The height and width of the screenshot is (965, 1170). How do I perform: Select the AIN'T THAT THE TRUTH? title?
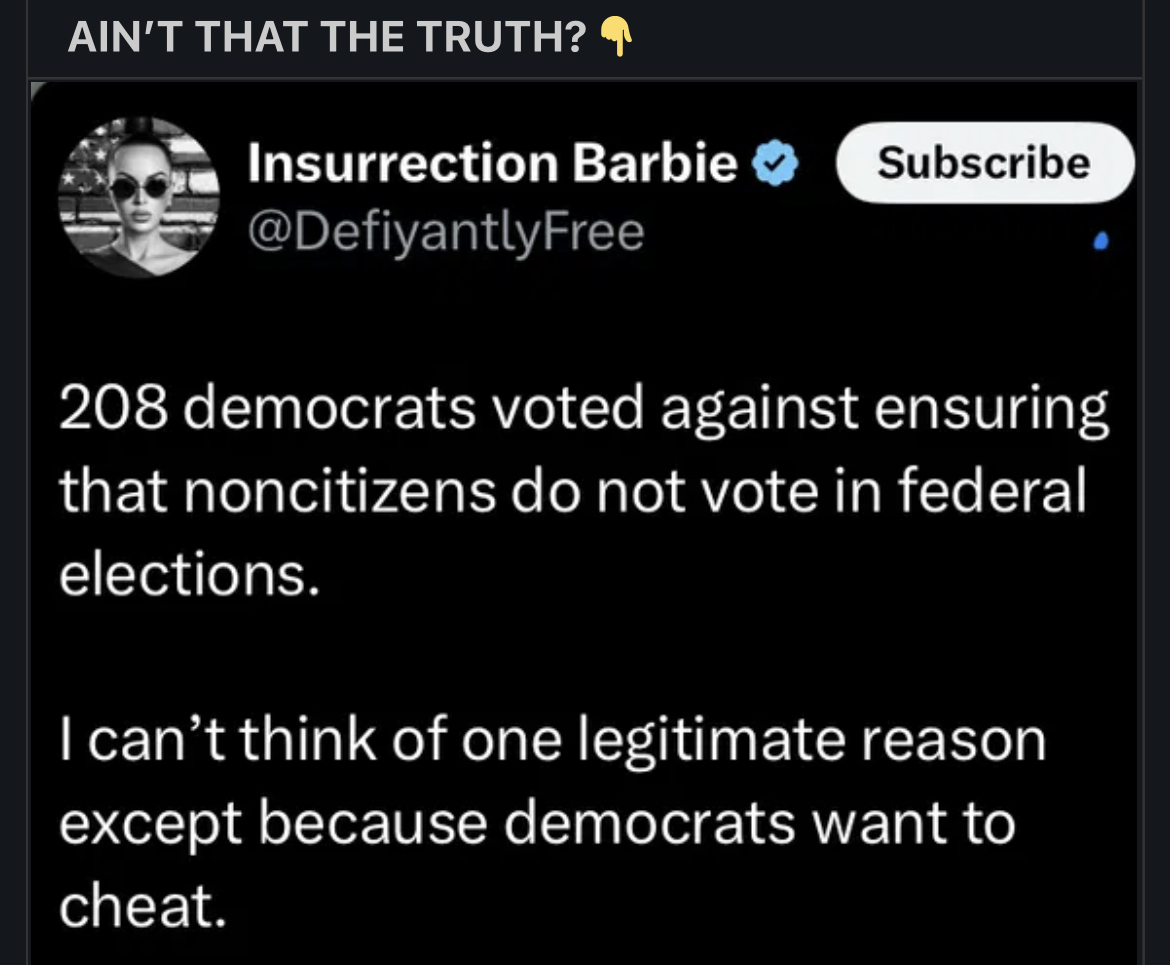click(x=327, y=39)
